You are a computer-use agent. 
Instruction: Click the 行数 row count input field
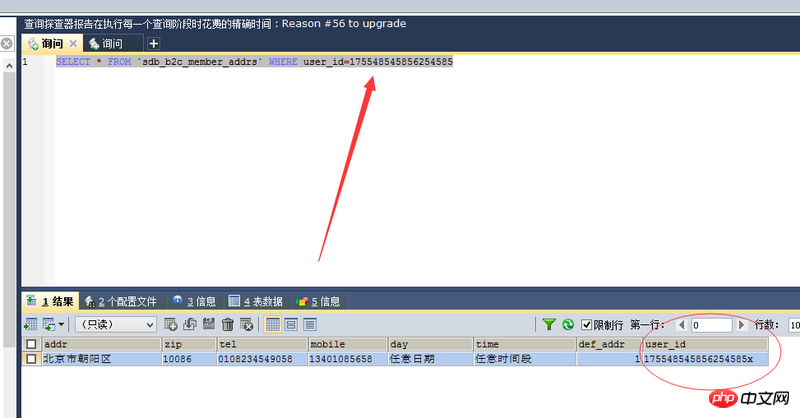tap(794, 325)
